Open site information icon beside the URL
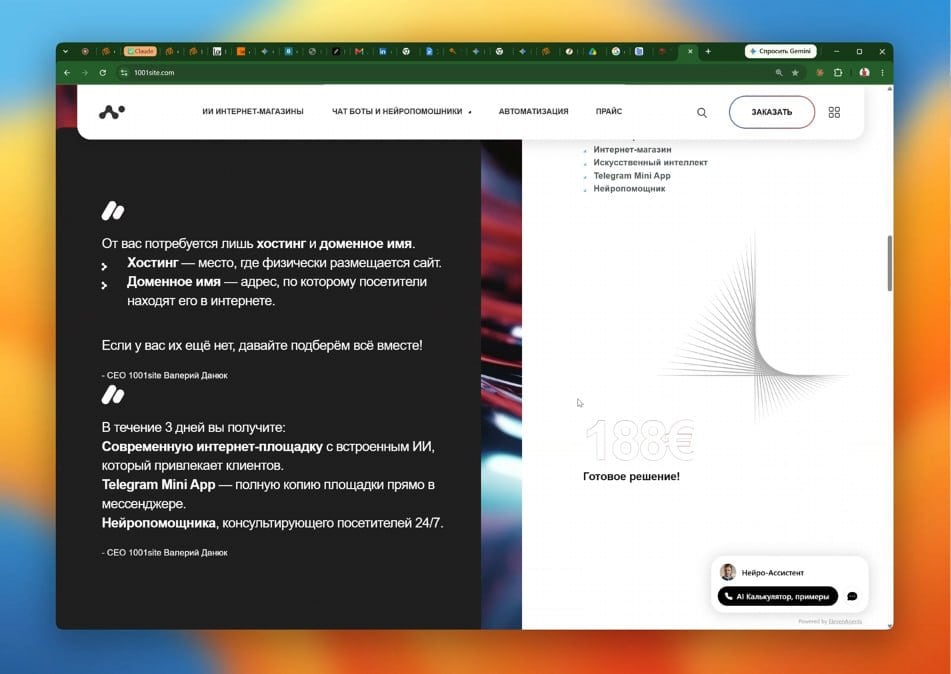The image size is (951, 674). coord(124,73)
